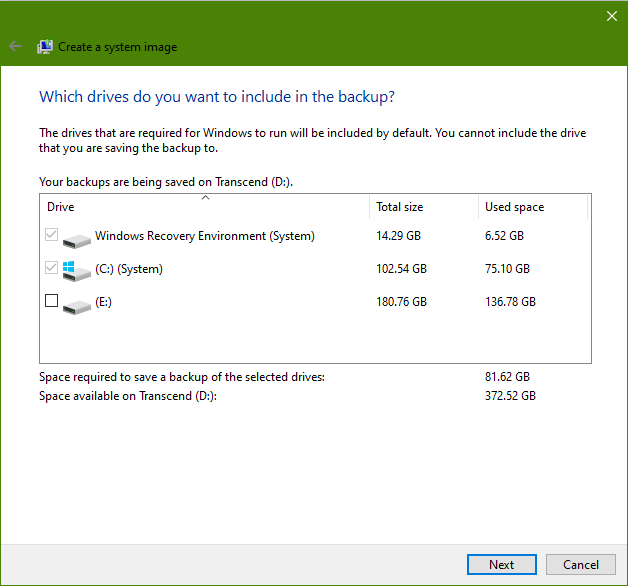Check the E: drive checkbox
Viewport: 628px width, 586px height.
(x=51, y=300)
